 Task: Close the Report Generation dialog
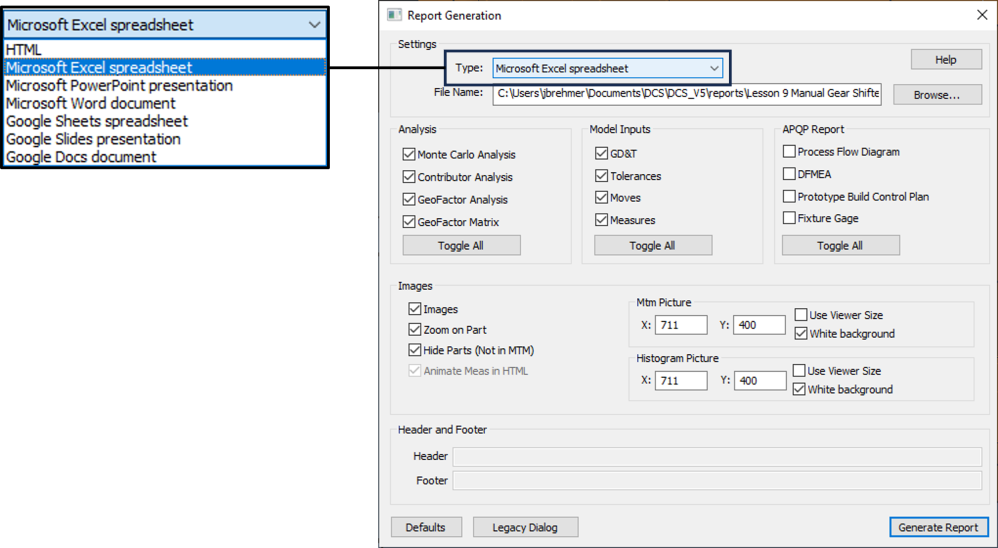[982, 15]
